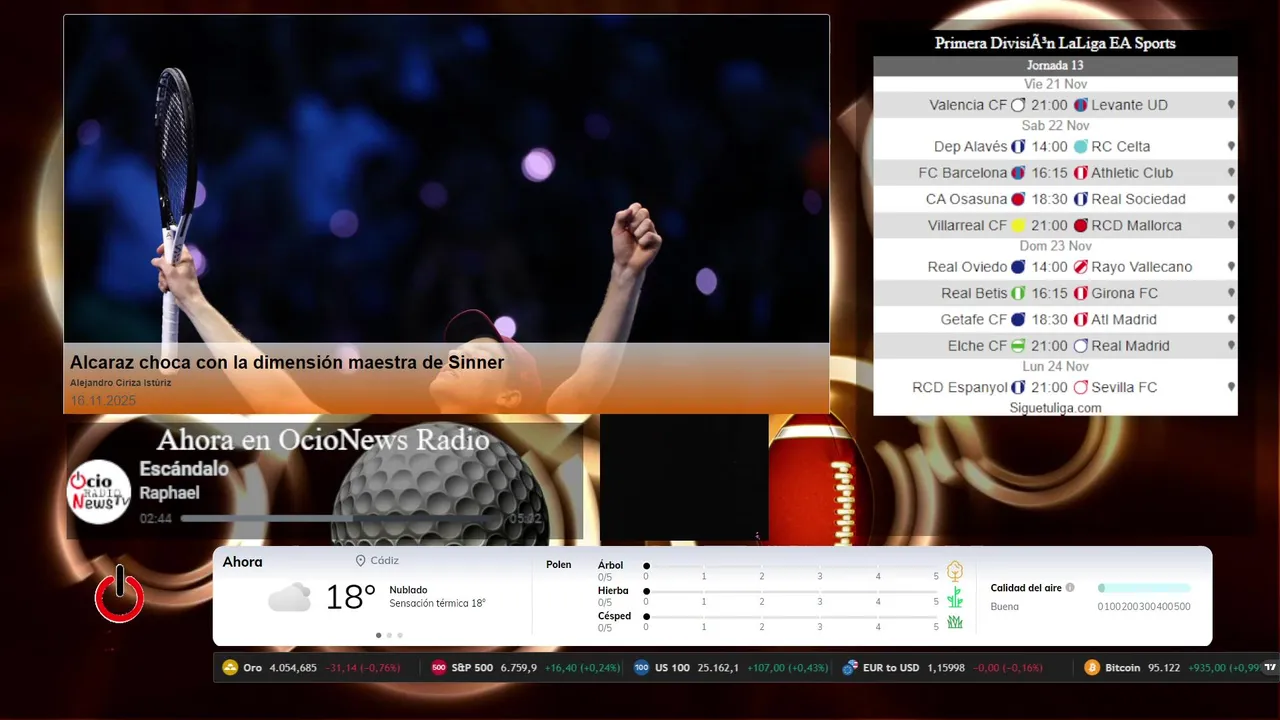Click the Cádiz location label
1280x720 pixels.
coord(384,561)
